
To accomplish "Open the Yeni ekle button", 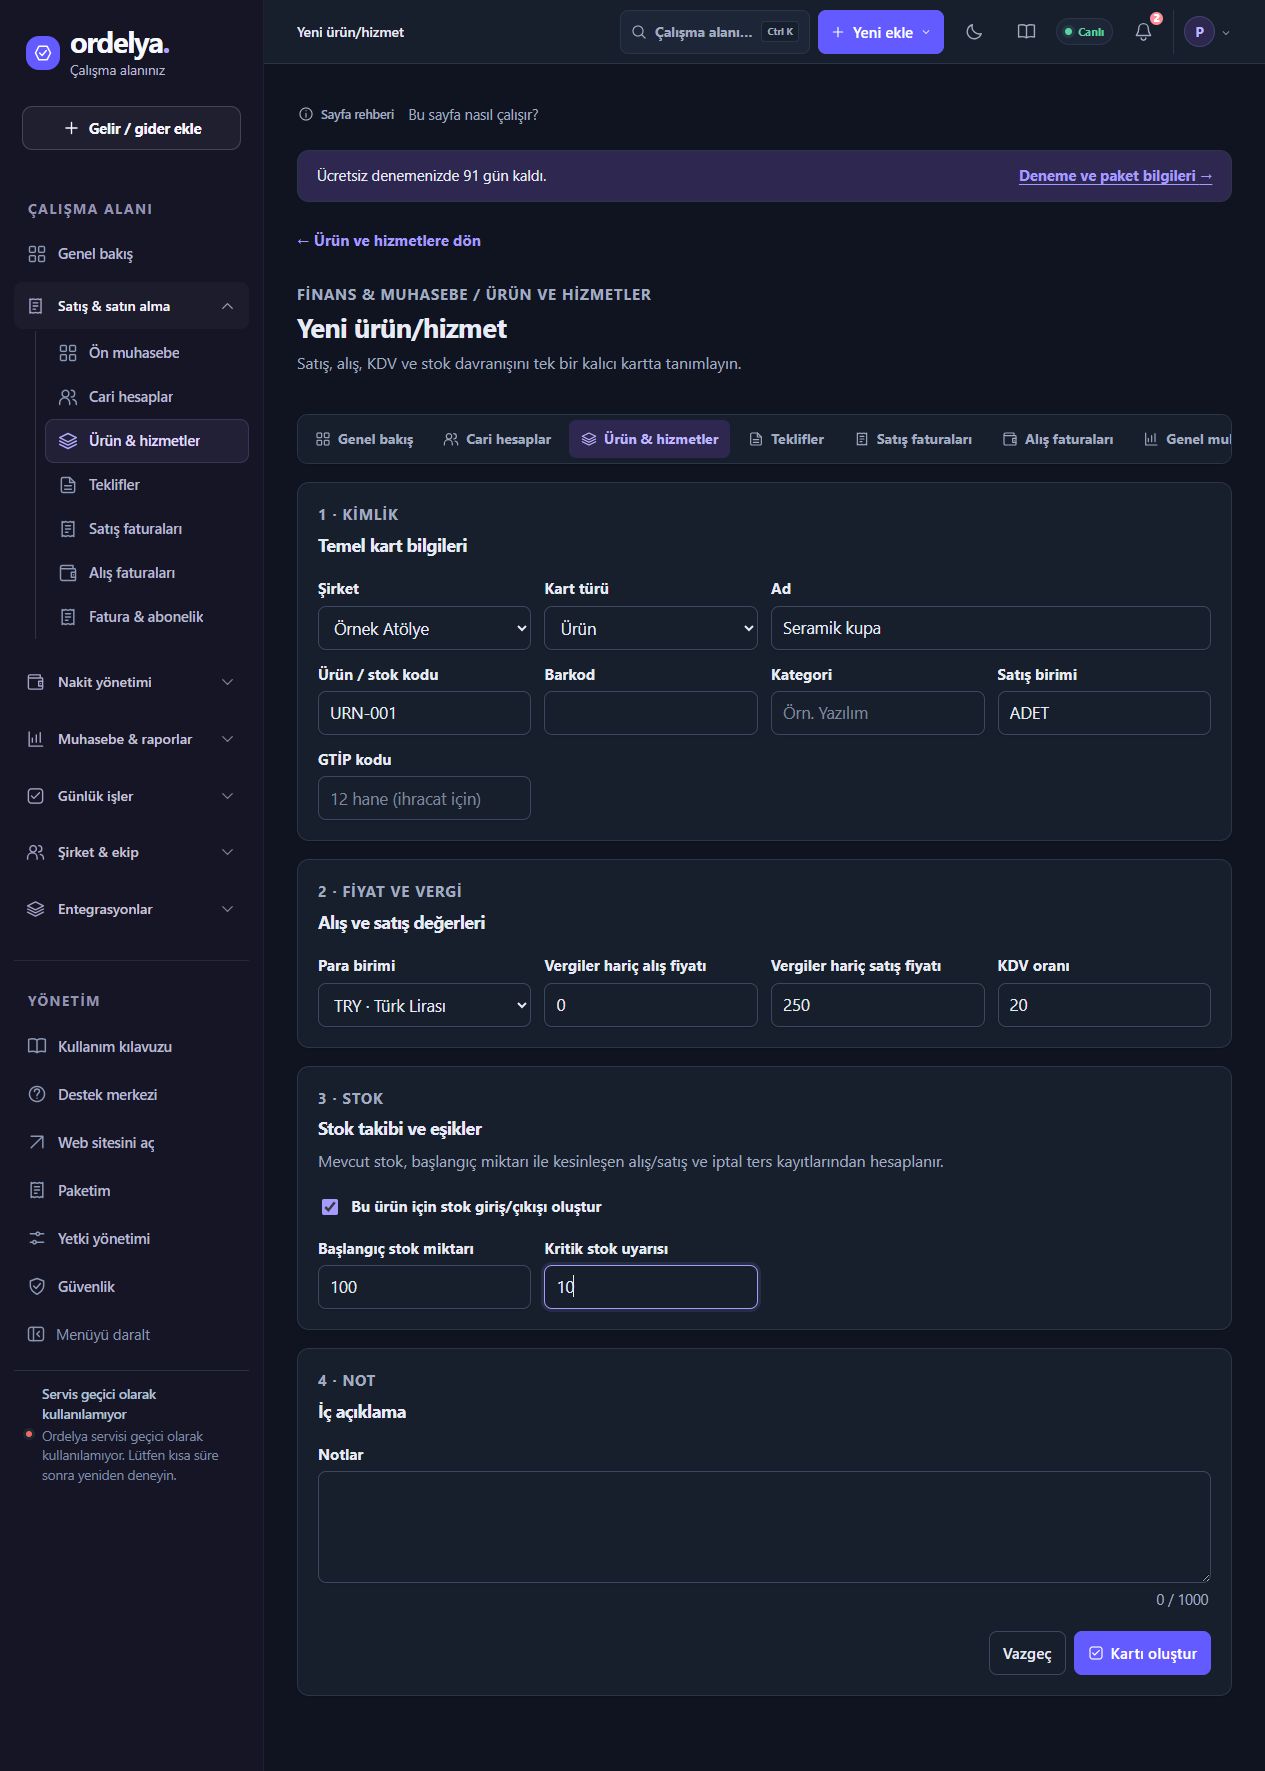I will pos(881,32).
